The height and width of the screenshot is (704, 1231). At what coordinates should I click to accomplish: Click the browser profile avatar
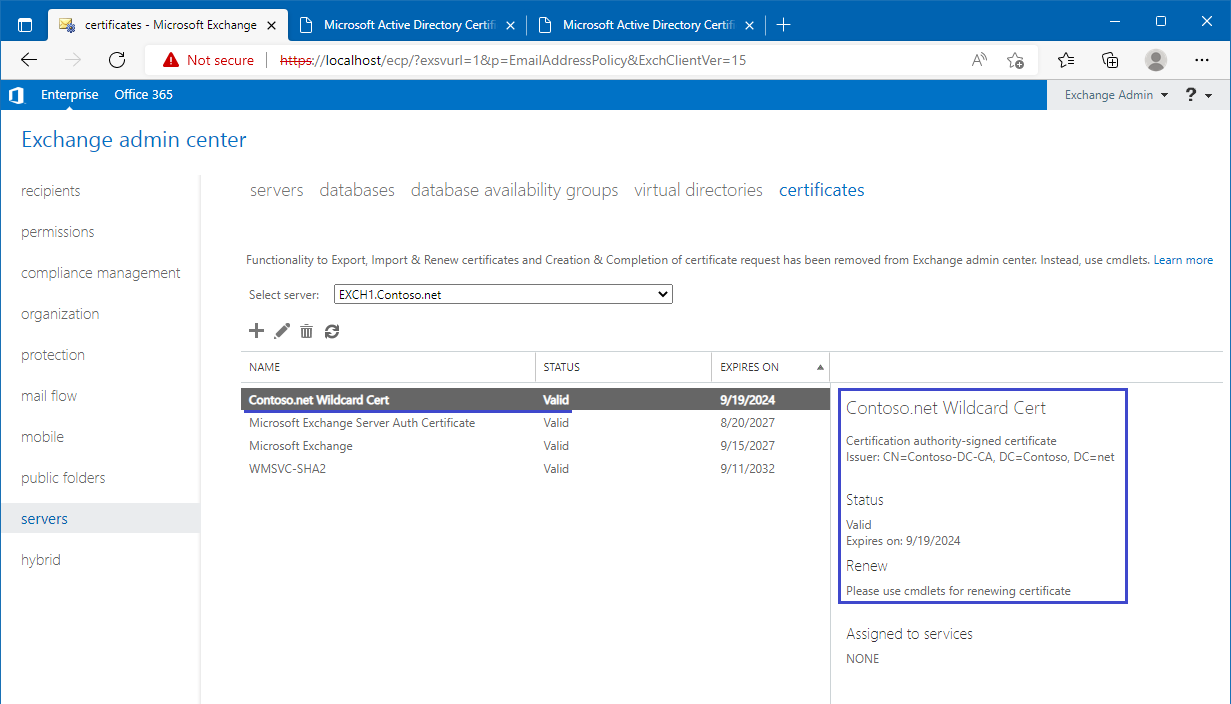tap(1156, 60)
